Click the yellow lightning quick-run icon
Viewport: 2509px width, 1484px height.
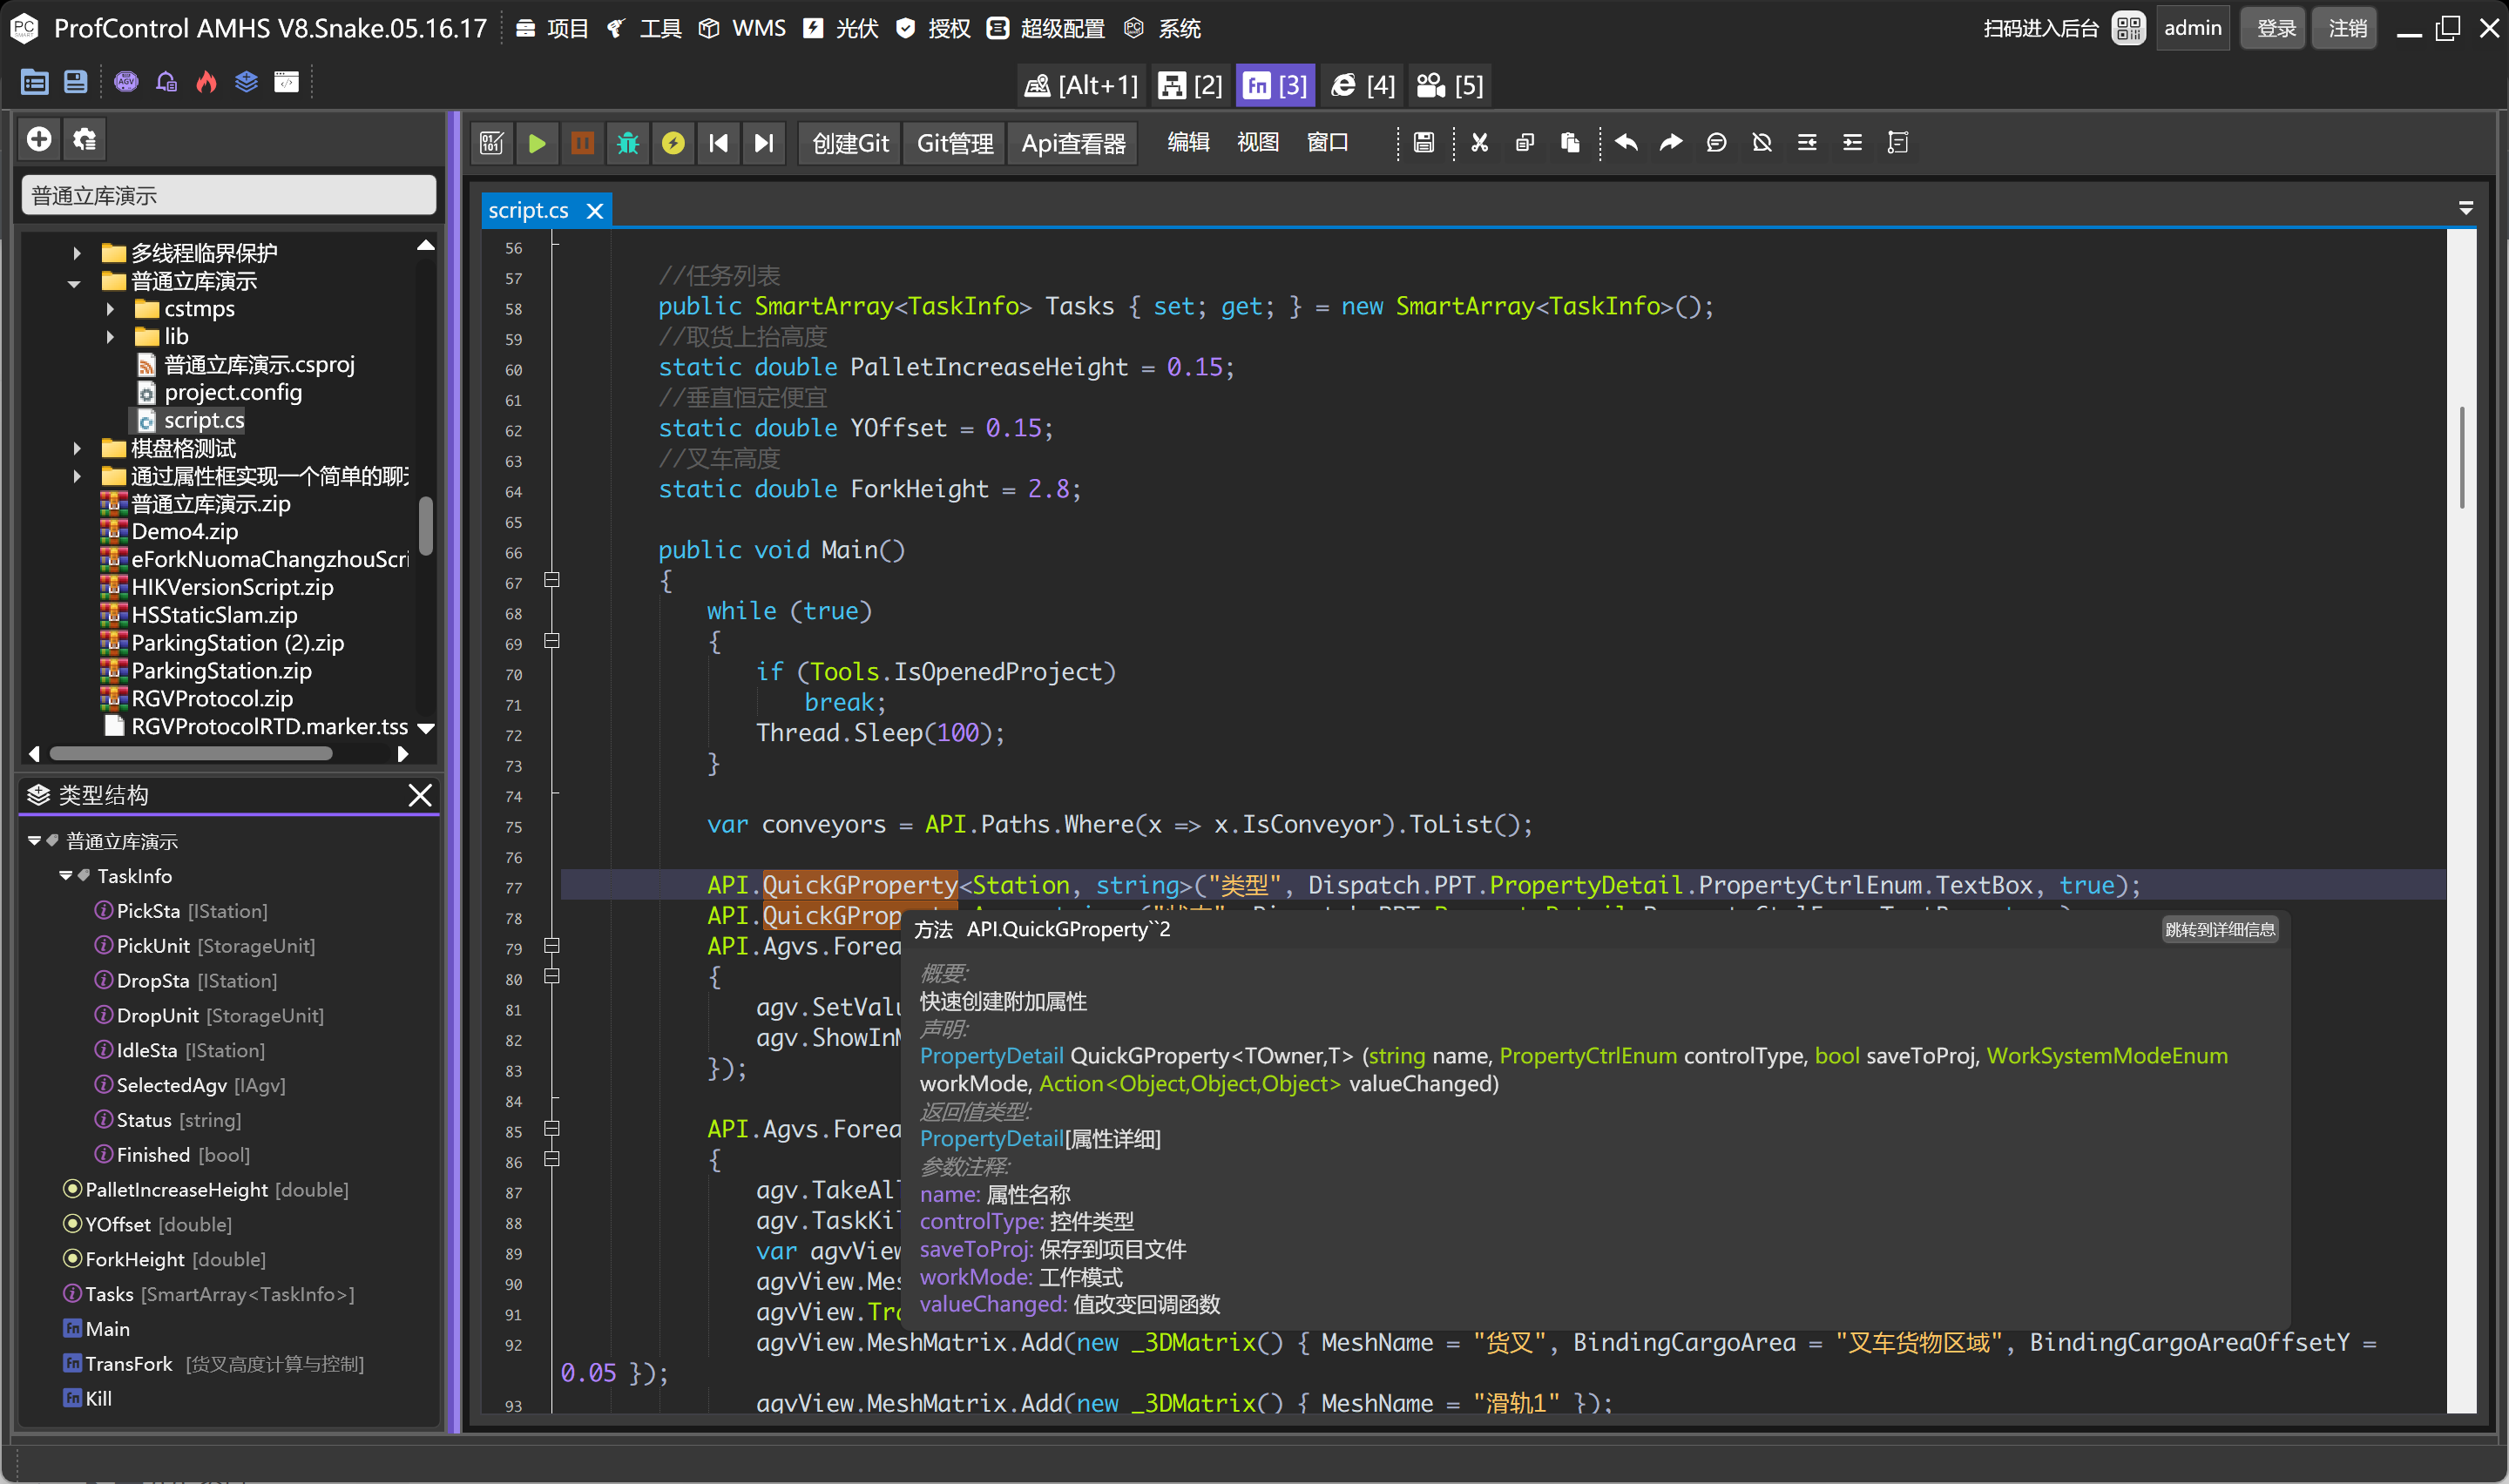click(673, 143)
